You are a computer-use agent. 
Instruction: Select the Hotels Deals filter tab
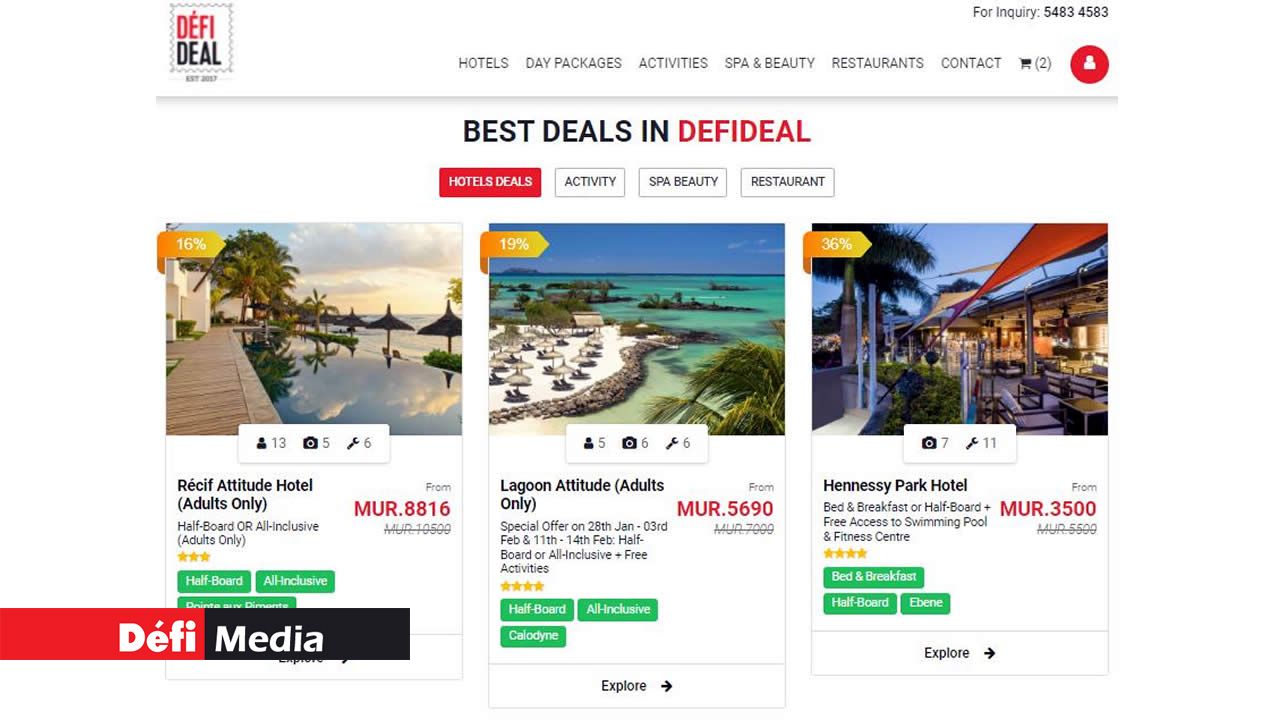(x=490, y=182)
